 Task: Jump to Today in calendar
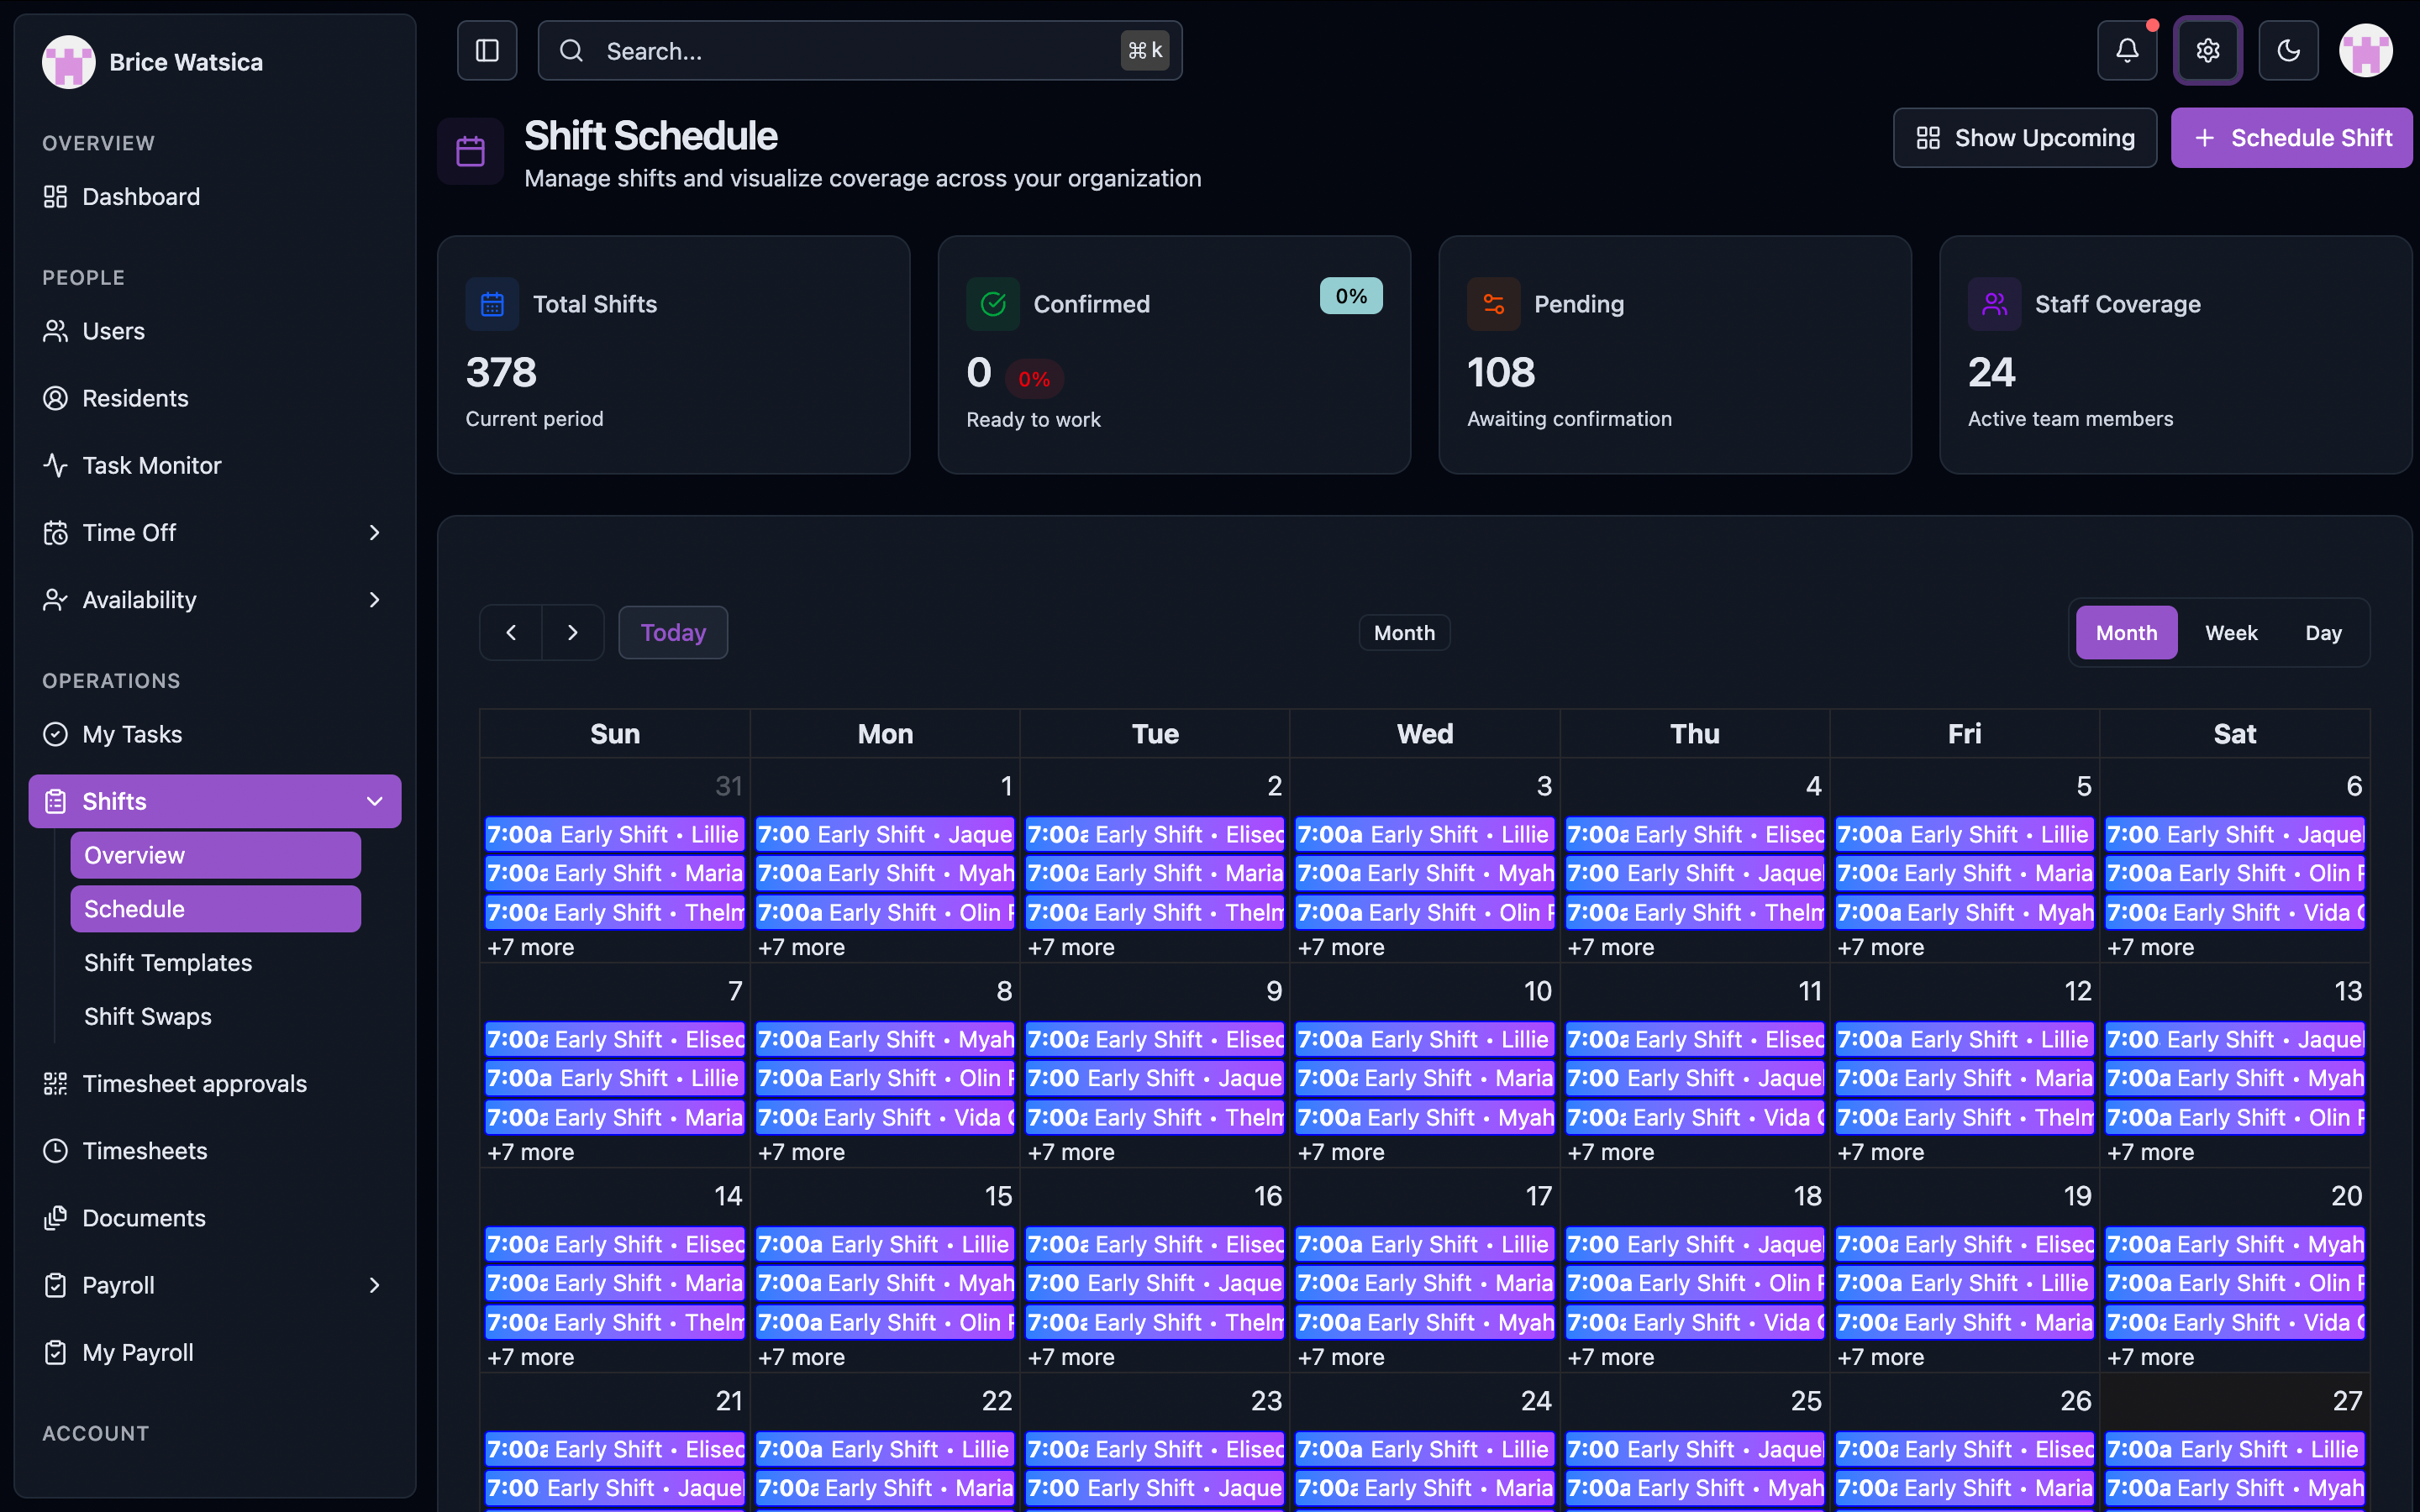(x=673, y=633)
